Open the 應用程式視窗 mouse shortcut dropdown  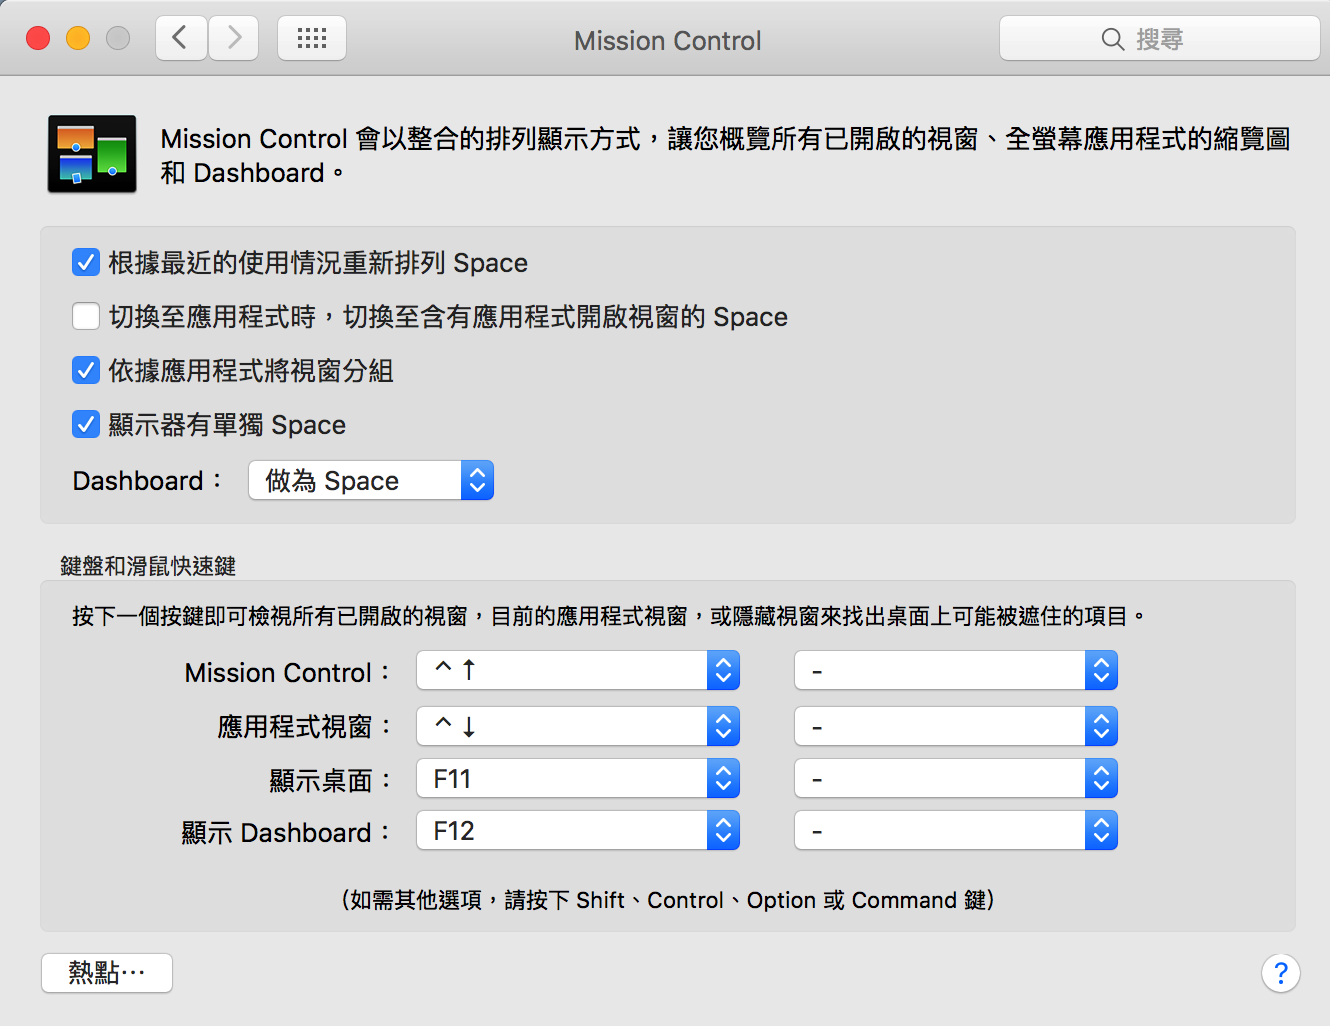point(956,727)
